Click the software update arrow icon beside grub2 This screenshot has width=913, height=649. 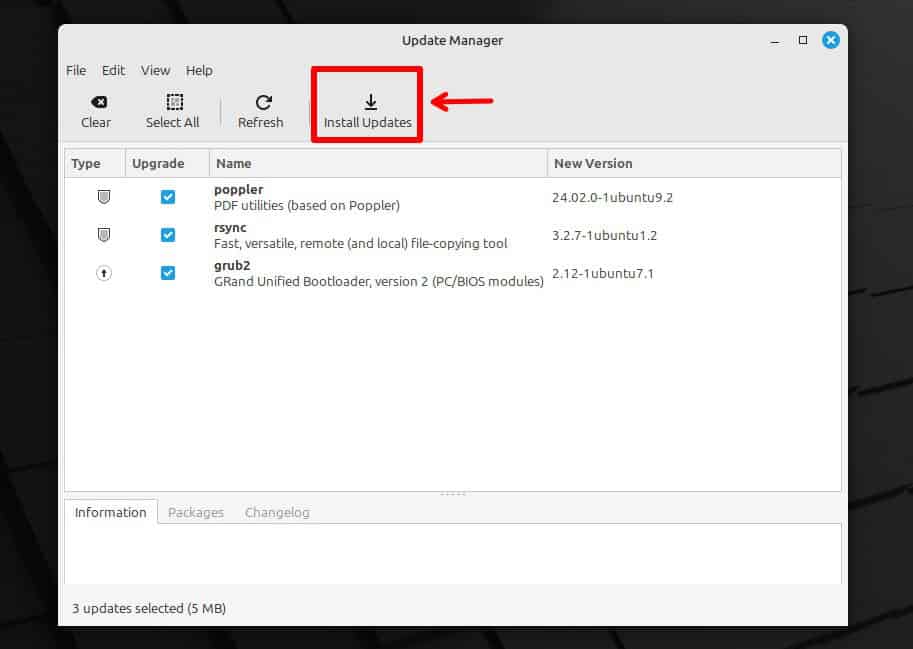pyautogui.click(x=103, y=272)
